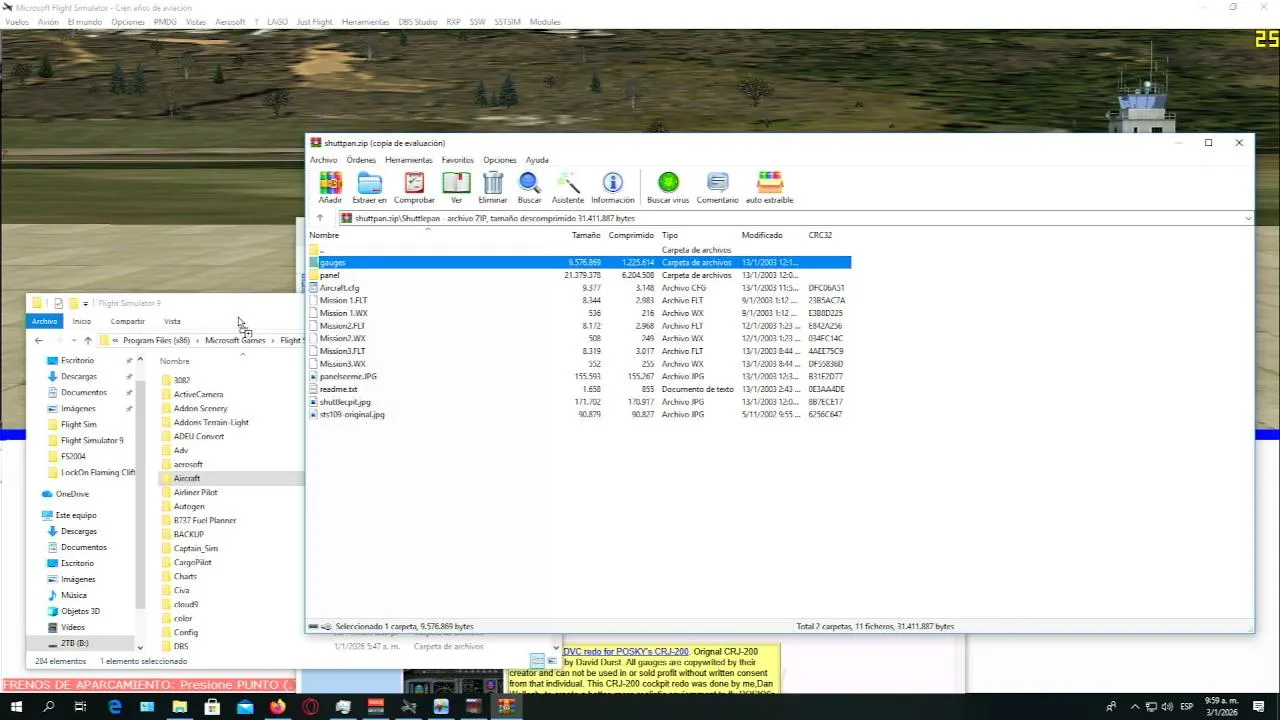Click the Buscar virus icon
1280x720 pixels.
[x=668, y=187]
